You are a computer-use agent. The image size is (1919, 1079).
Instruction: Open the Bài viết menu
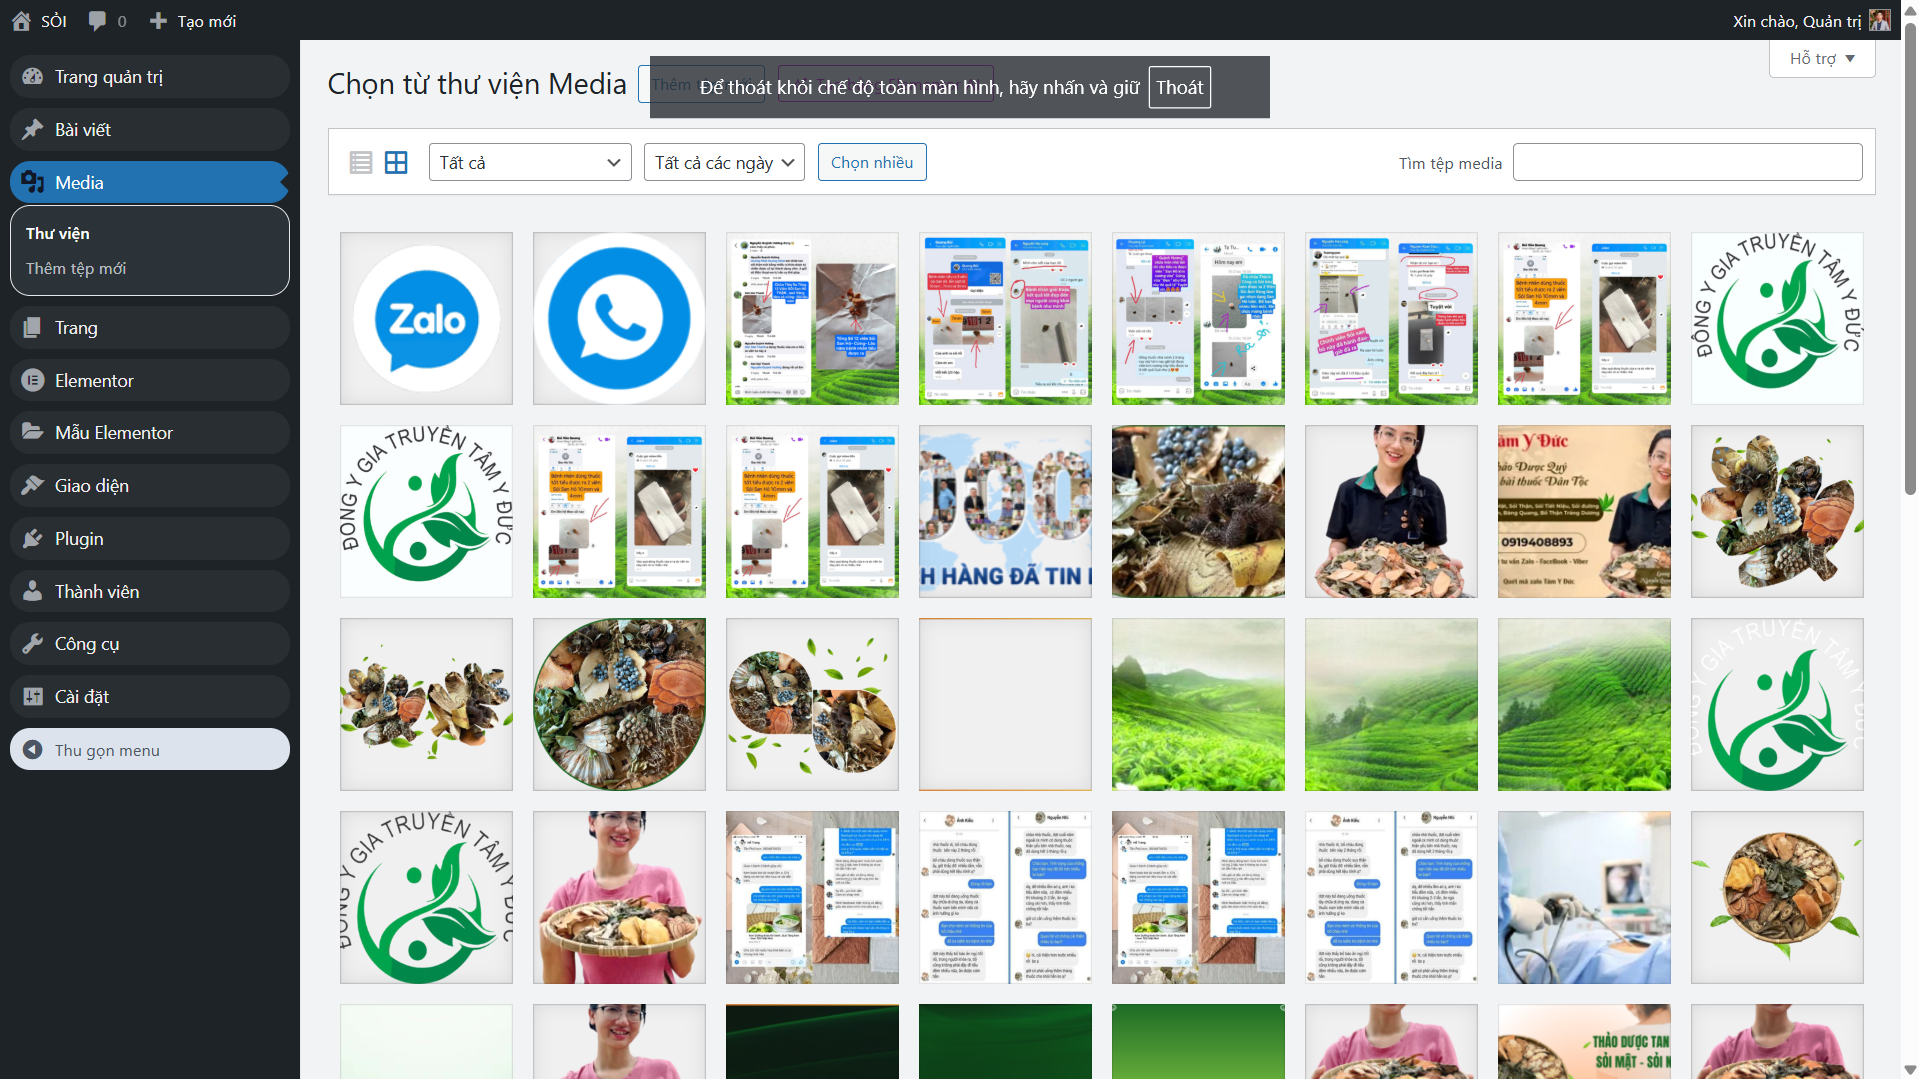(150, 130)
